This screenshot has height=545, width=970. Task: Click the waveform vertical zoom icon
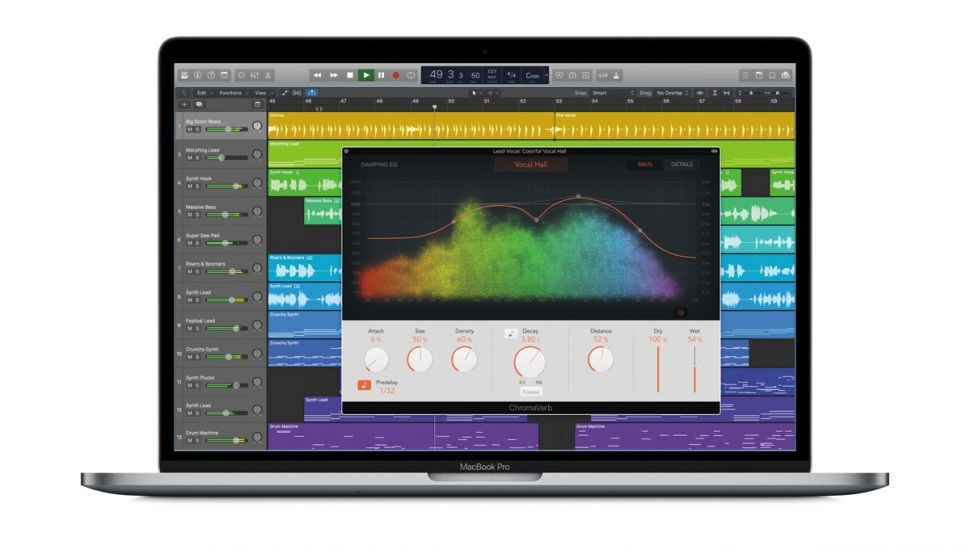(700, 93)
